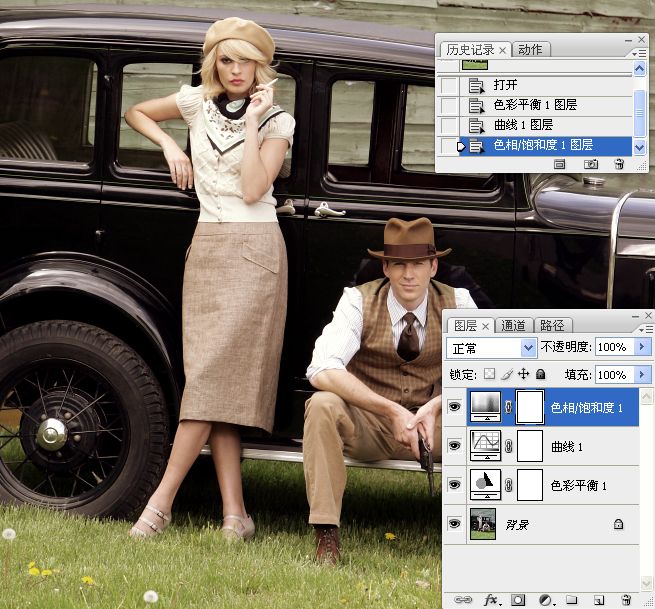Click the delete layer trash icon in Layers panel

(x=626, y=600)
